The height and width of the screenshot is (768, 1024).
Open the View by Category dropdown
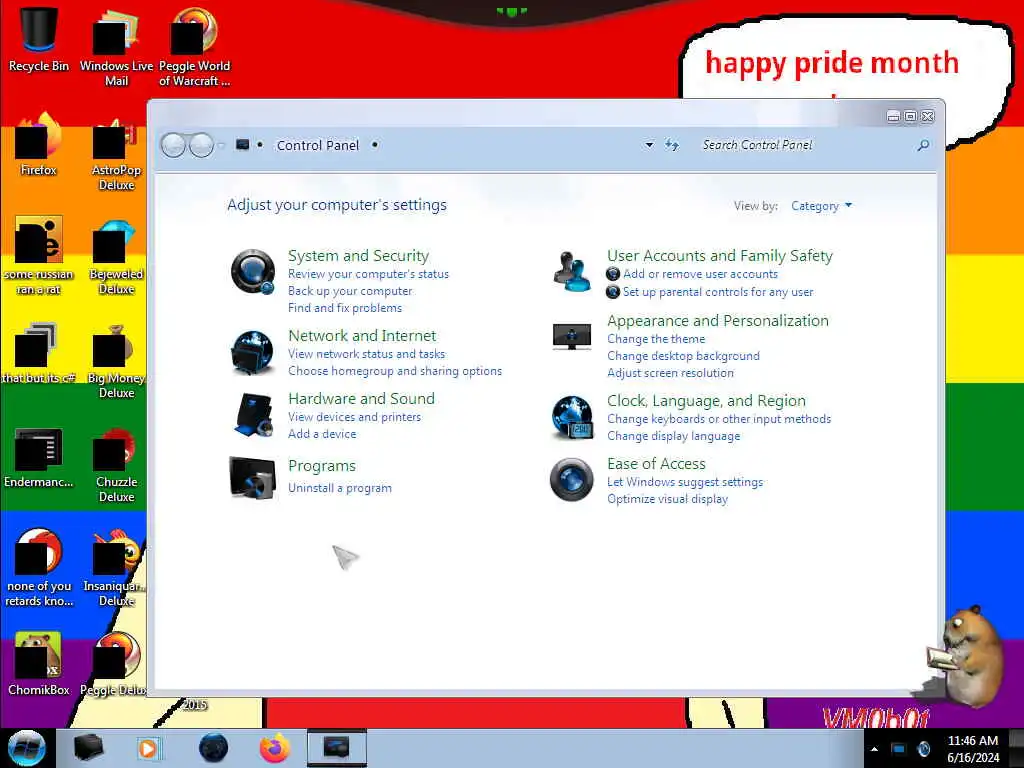pyautogui.click(x=822, y=206)
